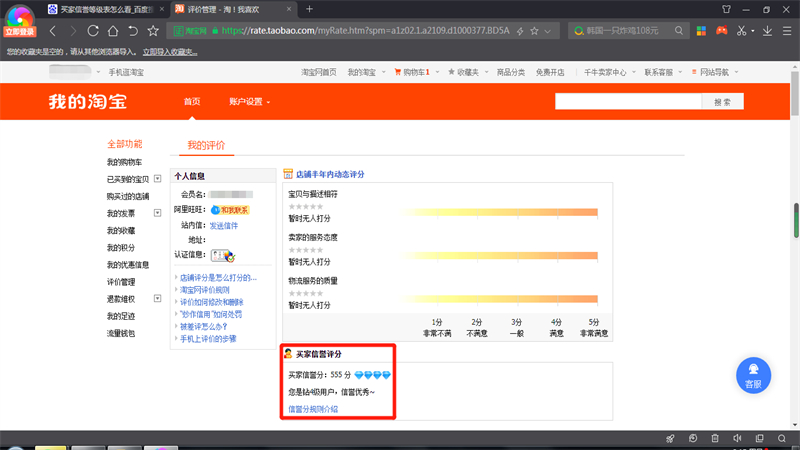
Task: Click the 搜索 button
Action: point(722,102)
